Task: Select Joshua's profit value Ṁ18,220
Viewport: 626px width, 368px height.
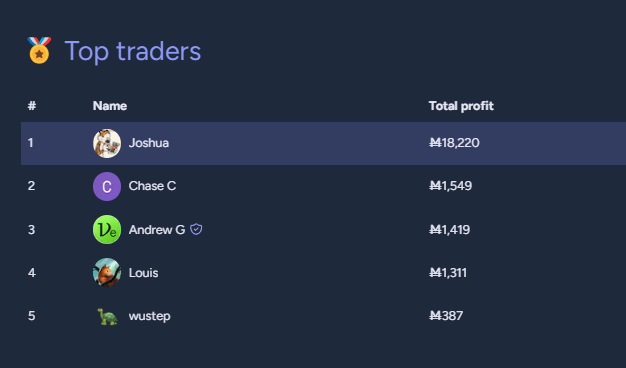Action: [x=454, y=143]
